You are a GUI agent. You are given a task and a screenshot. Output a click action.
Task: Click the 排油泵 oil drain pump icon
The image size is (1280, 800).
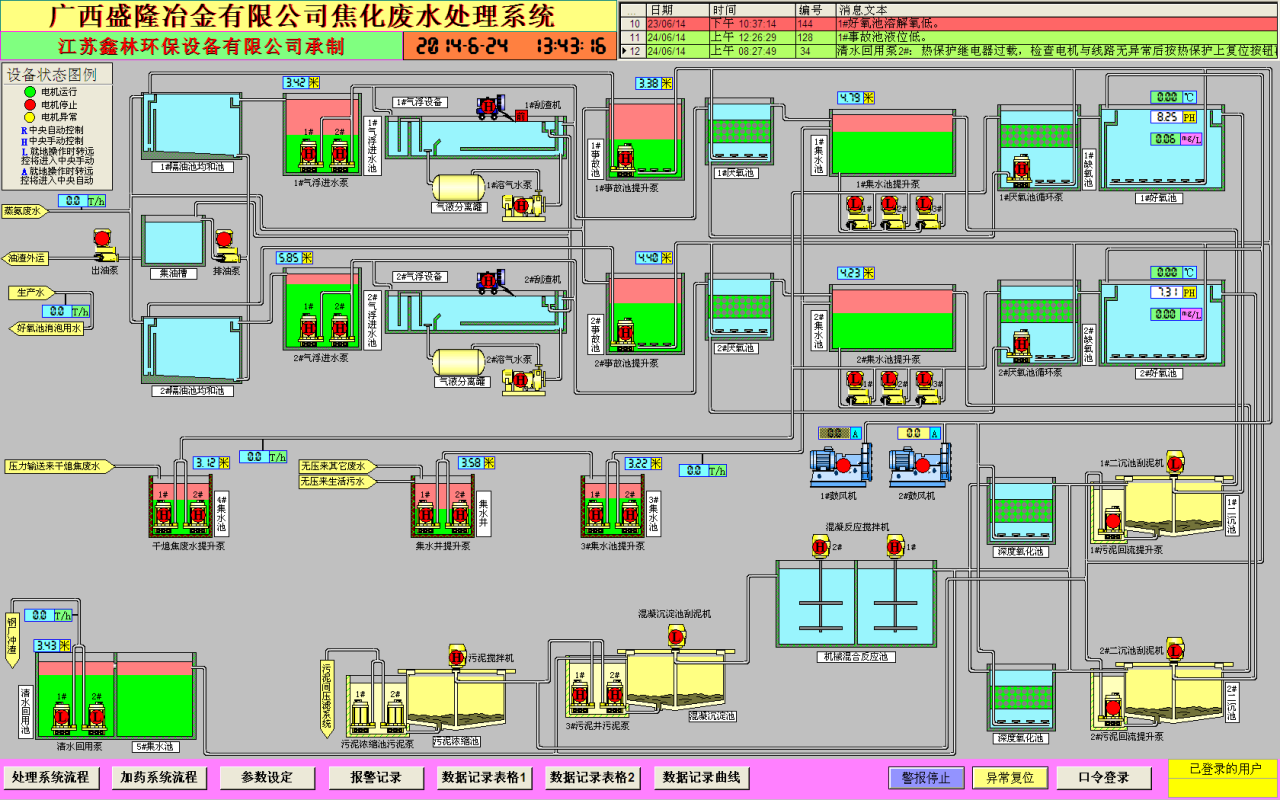[x=225, y=242]
